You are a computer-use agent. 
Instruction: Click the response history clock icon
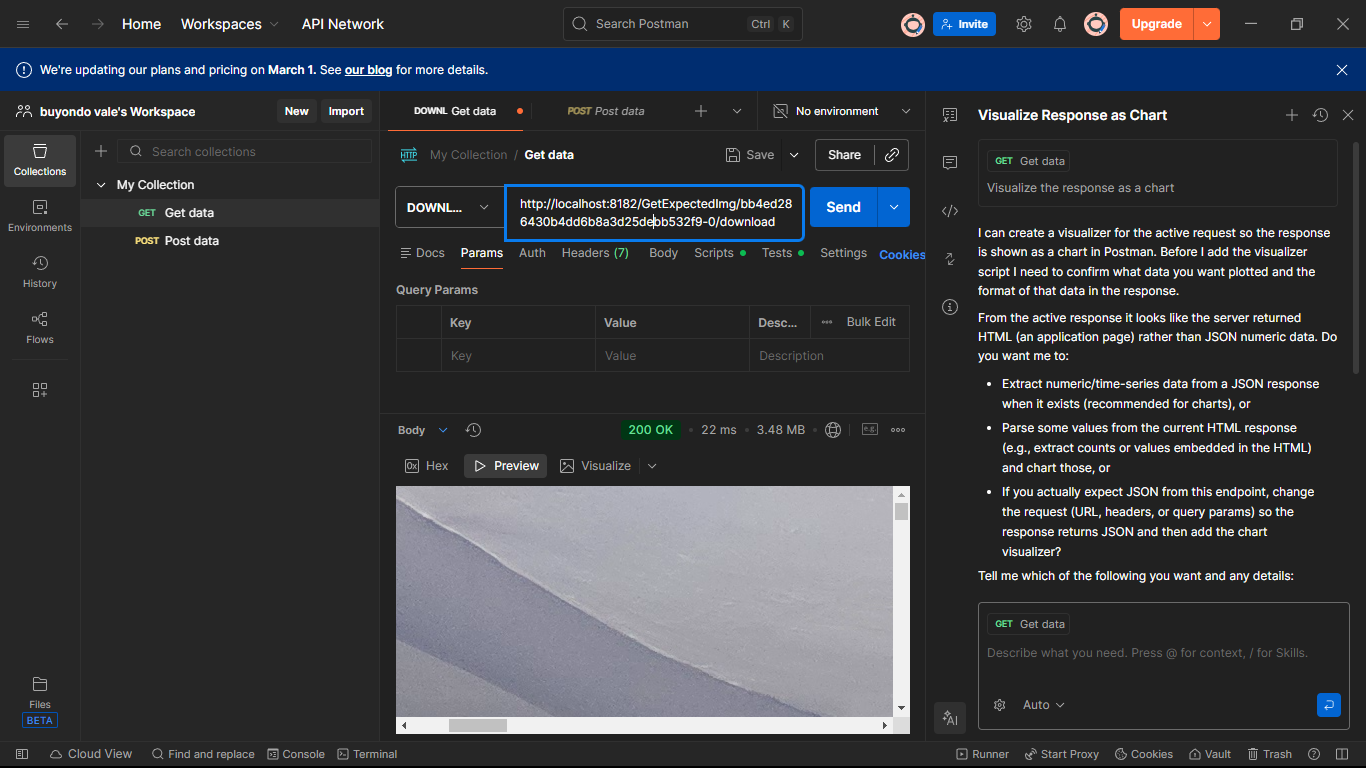point(474,430)
